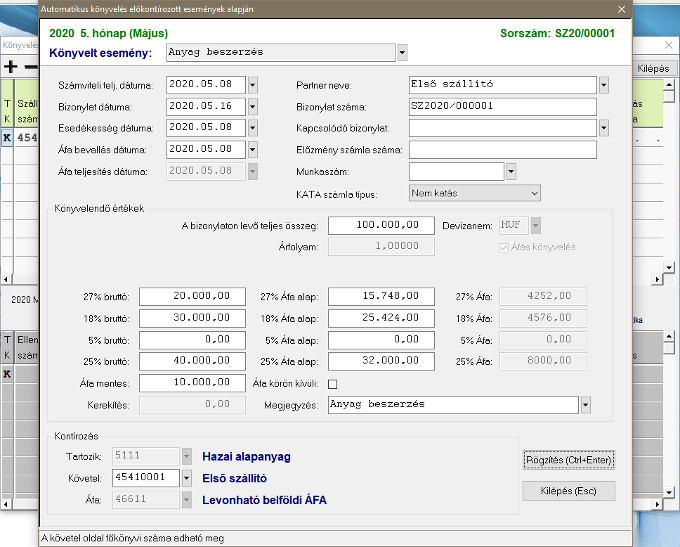The image size is (680, 547).
Task: Click into the Bizonylat száma field
Action: coord(502,106)
